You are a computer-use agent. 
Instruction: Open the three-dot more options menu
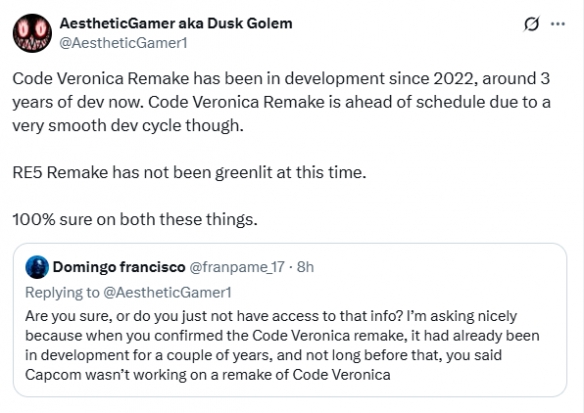(x=558, y=24)
